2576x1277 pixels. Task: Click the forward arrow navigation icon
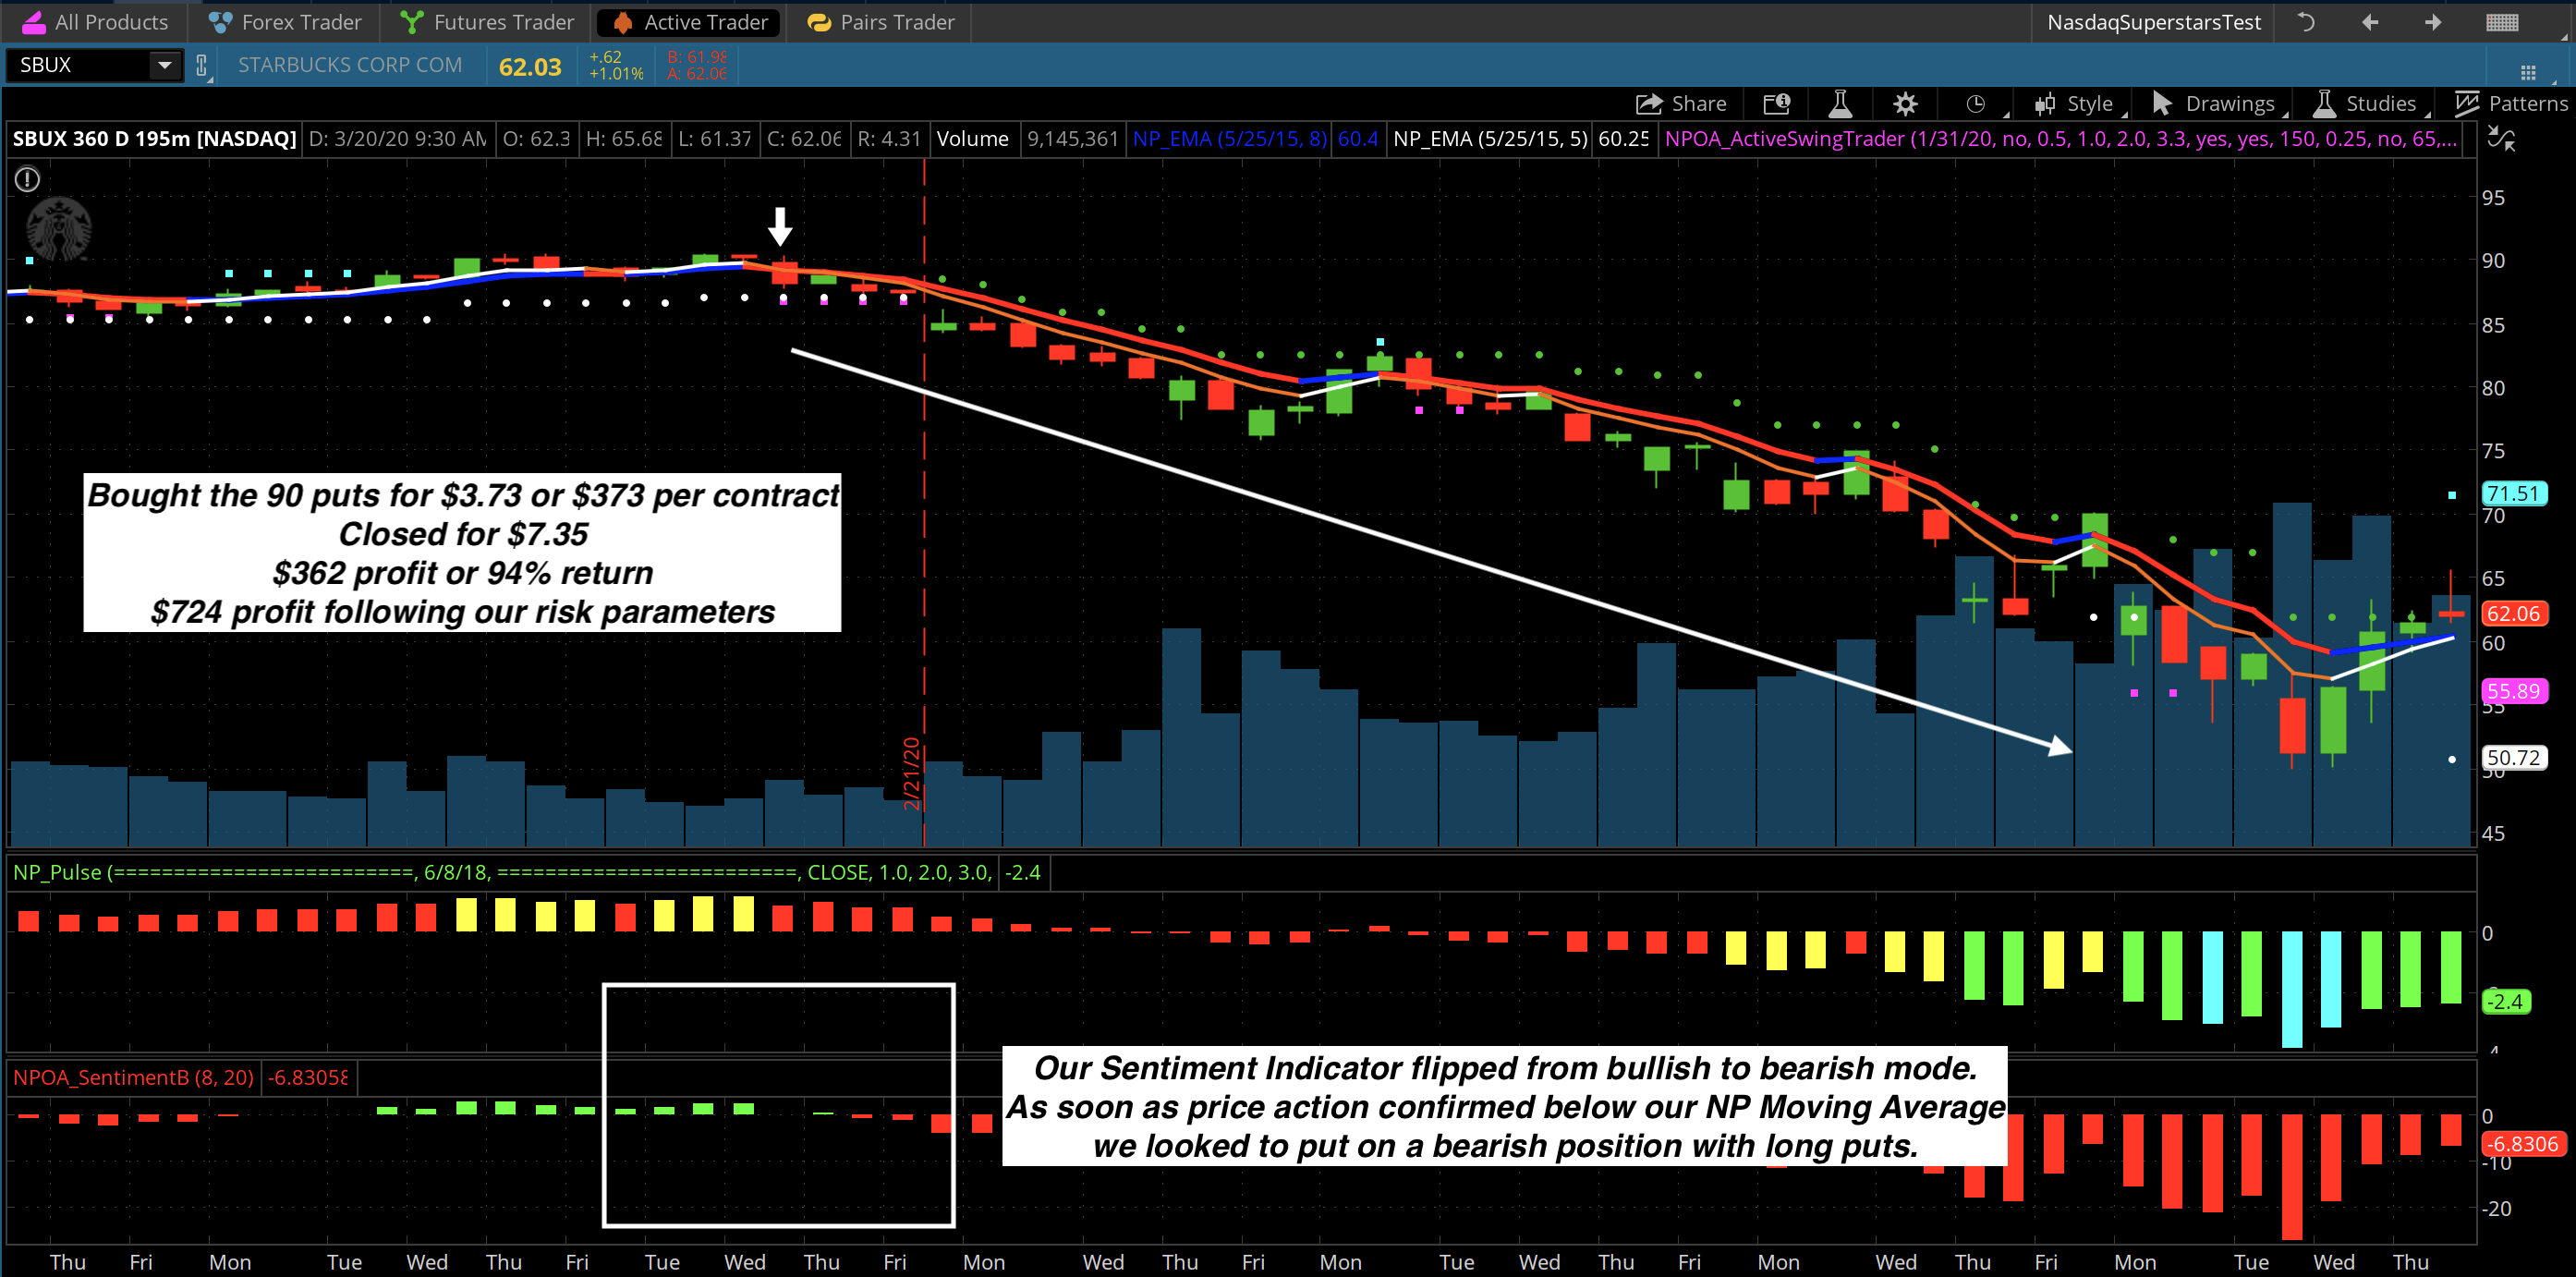(2432, 22)
